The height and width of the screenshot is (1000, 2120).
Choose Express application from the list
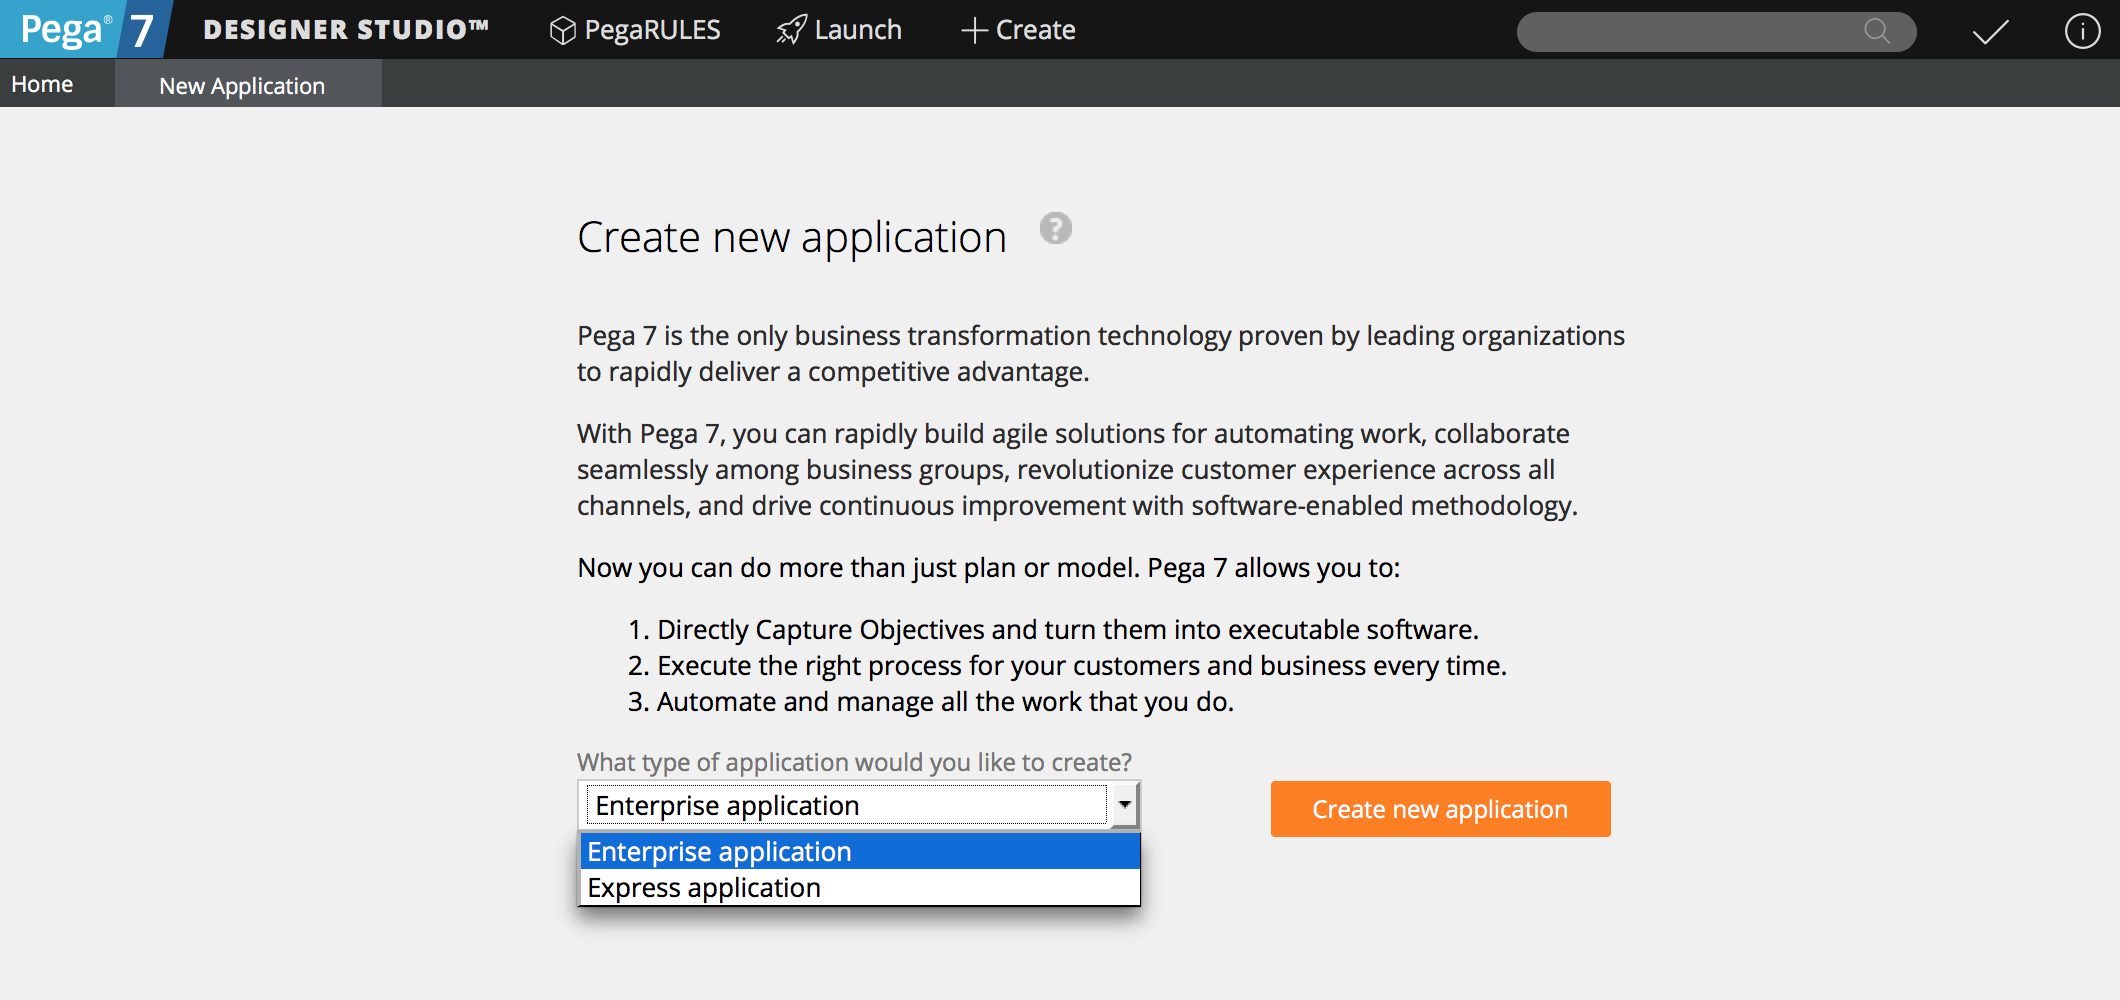coord(860,887)
